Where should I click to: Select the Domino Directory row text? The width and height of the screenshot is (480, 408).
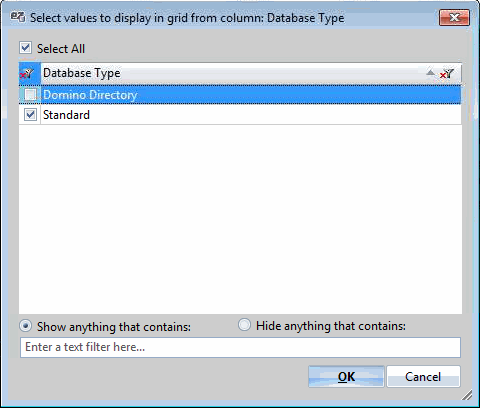90,95
